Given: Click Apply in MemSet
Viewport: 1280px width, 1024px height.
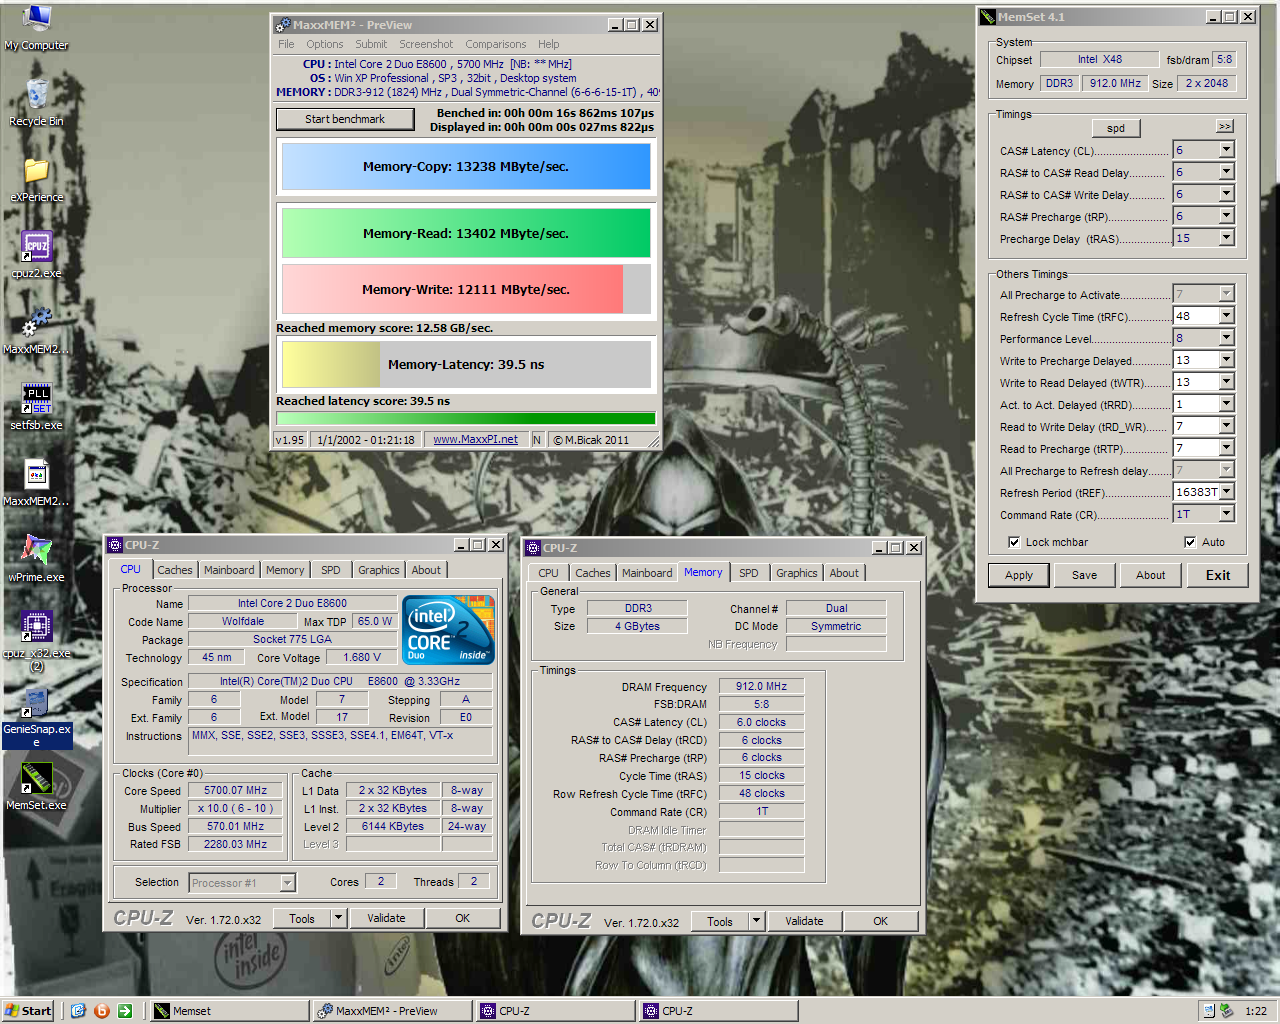Looking at the screenshot, I should click(x=1019, y=575).
